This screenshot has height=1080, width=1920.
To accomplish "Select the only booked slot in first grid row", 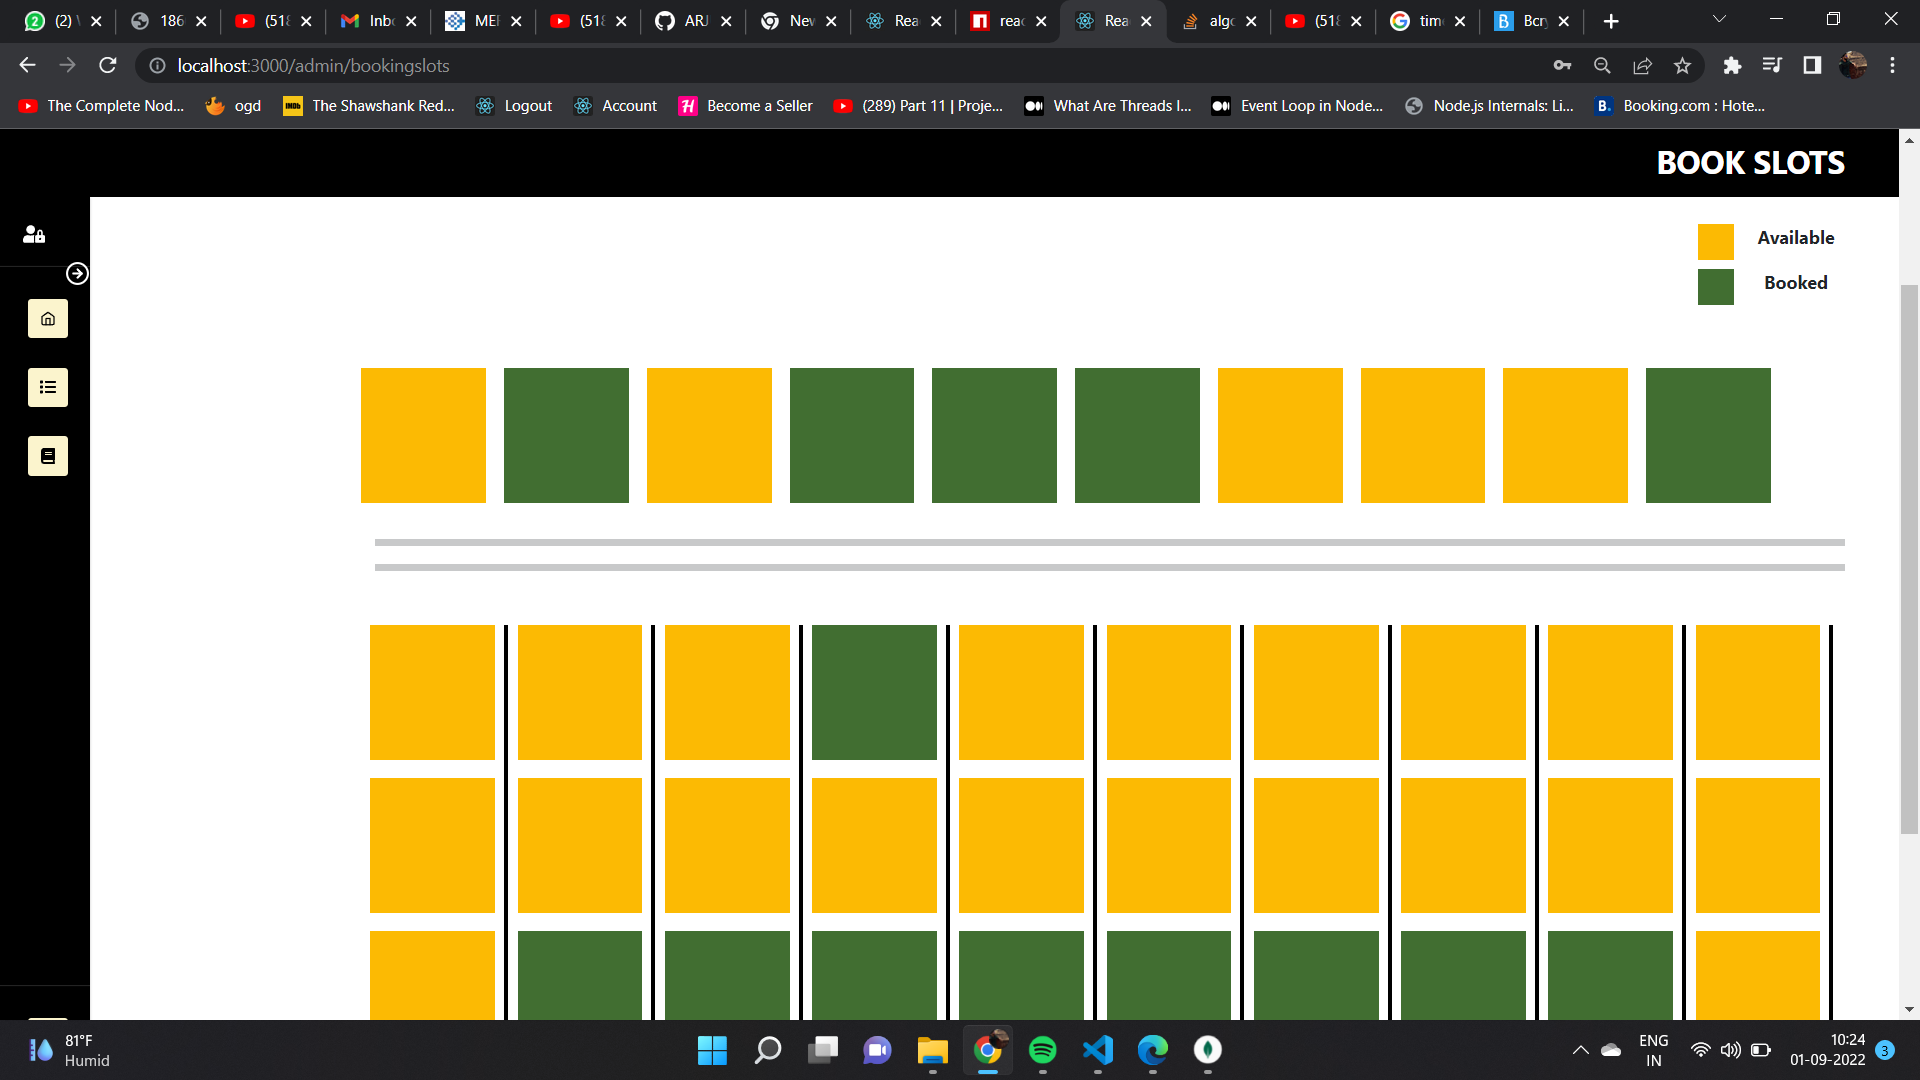I will 874,692.
